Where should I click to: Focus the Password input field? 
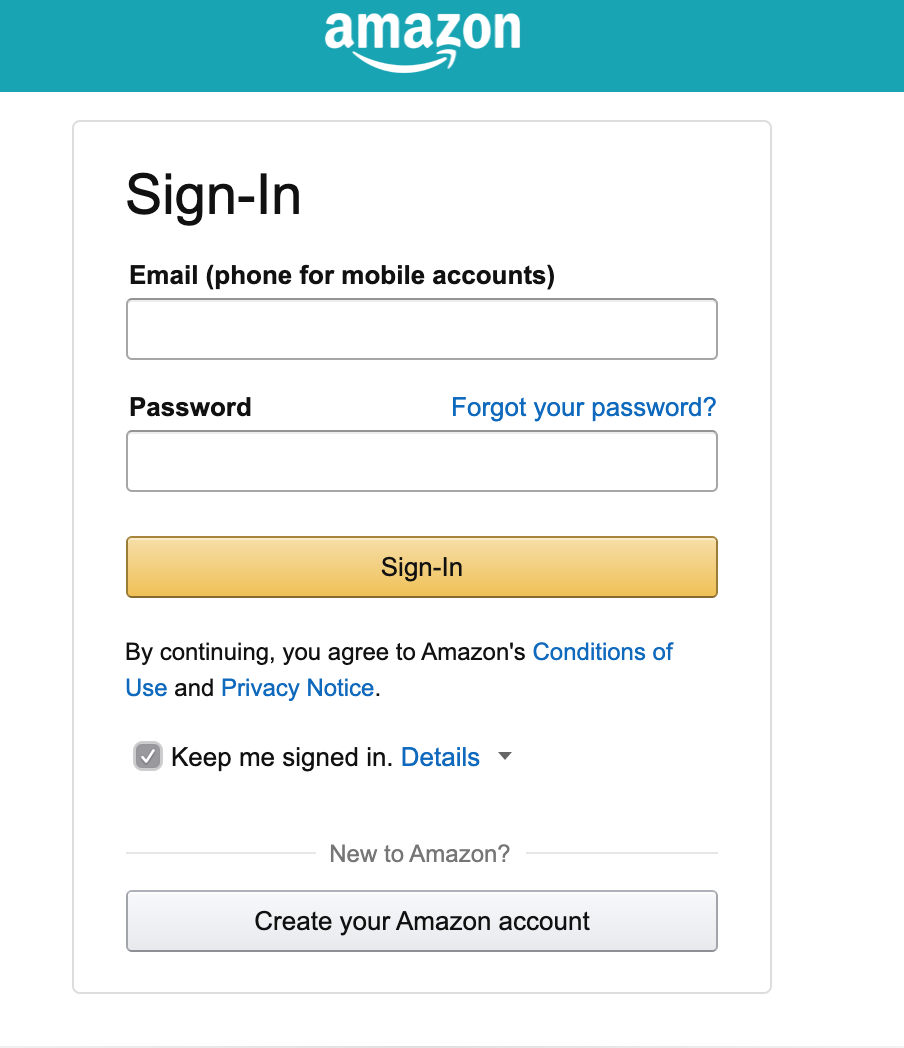click(x=422, y=461)
